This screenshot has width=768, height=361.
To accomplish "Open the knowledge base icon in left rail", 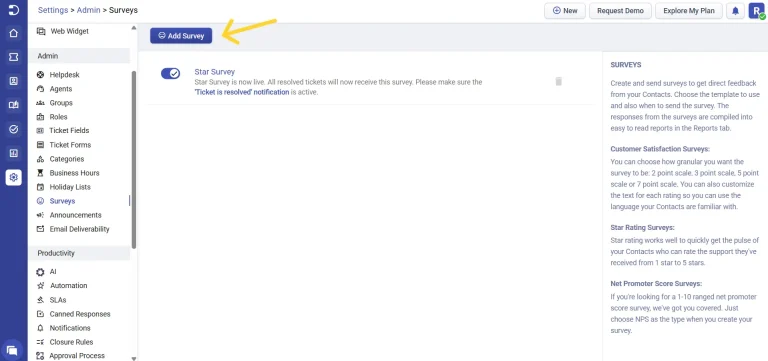I will tap(14, 105).
